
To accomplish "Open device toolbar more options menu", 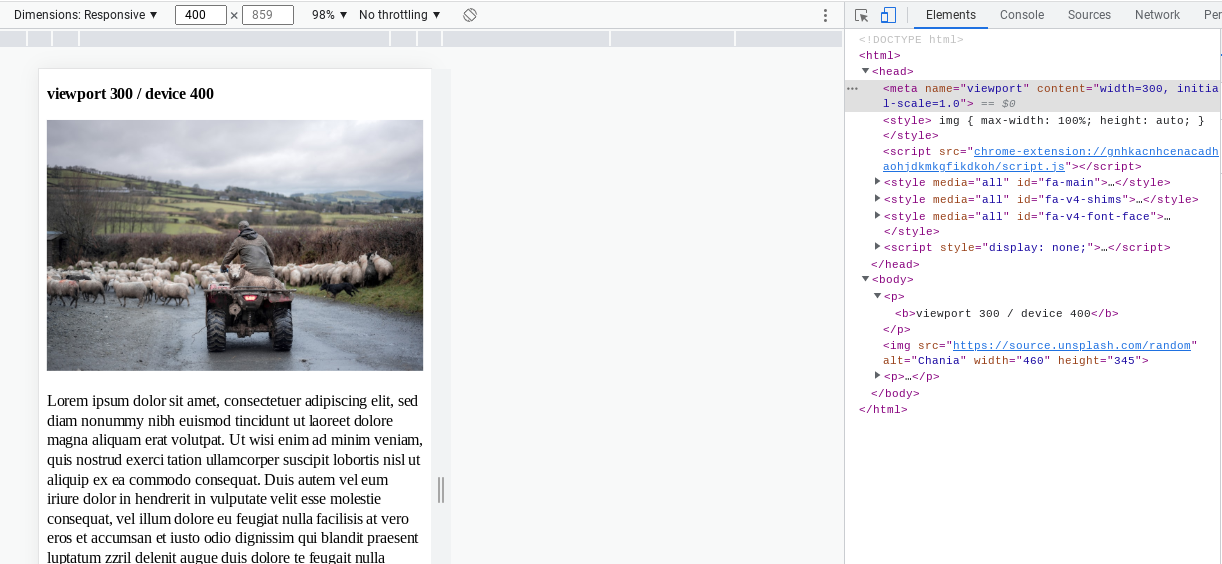I will 825,15.
